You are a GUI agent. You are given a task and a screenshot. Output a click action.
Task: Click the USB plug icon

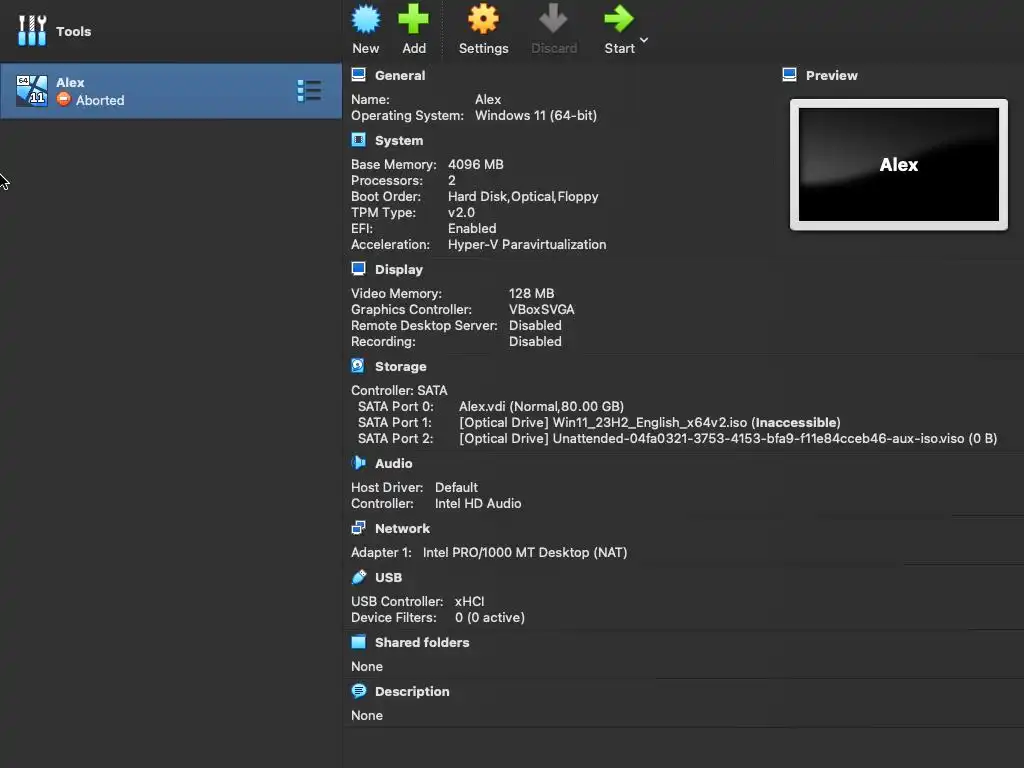click(x=359, y=577)
